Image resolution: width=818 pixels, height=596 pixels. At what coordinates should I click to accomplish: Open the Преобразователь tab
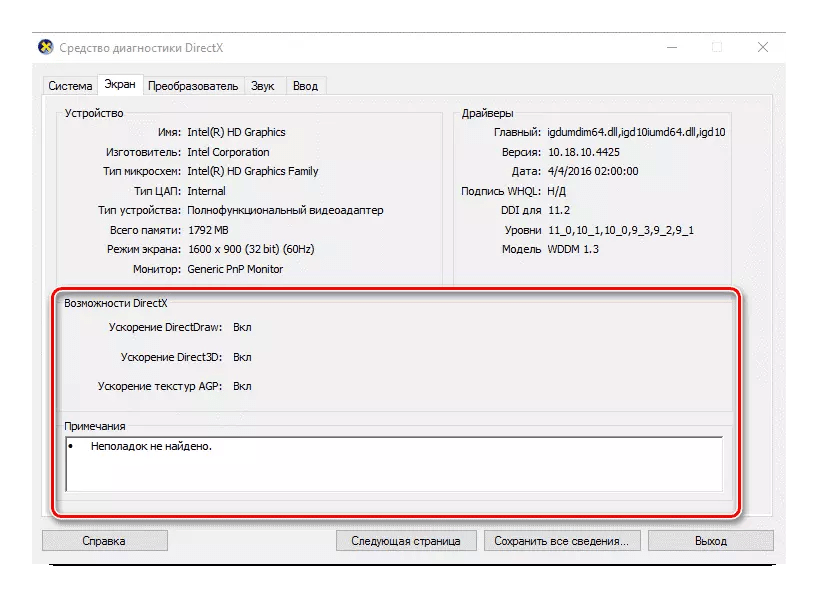pos(193,86)
